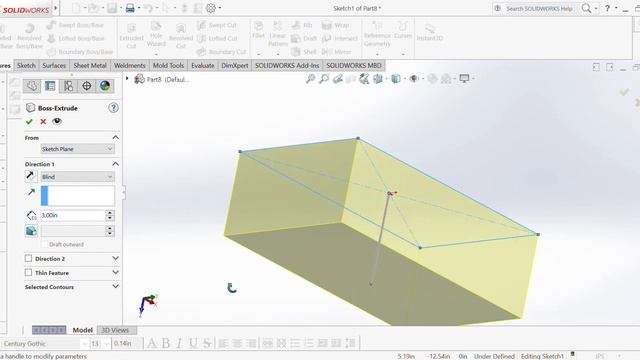Confirm Boss-Extrude with the green checkmark

click(29, 122)
